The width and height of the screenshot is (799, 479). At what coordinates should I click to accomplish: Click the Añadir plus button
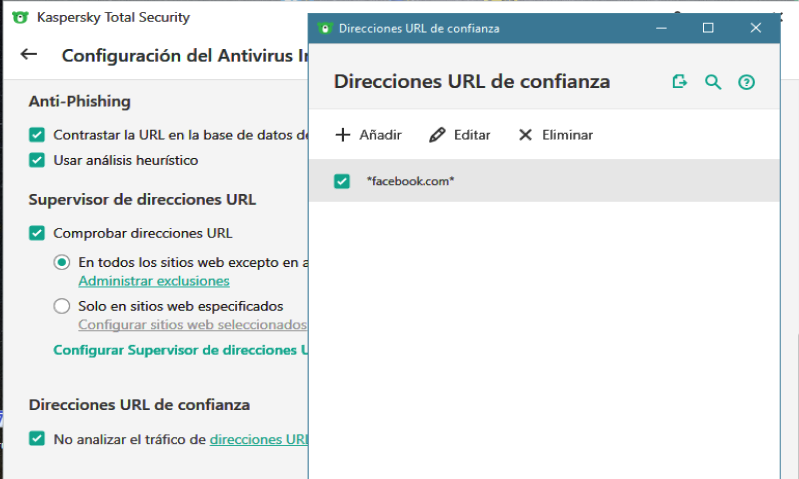tap(368, 135)
